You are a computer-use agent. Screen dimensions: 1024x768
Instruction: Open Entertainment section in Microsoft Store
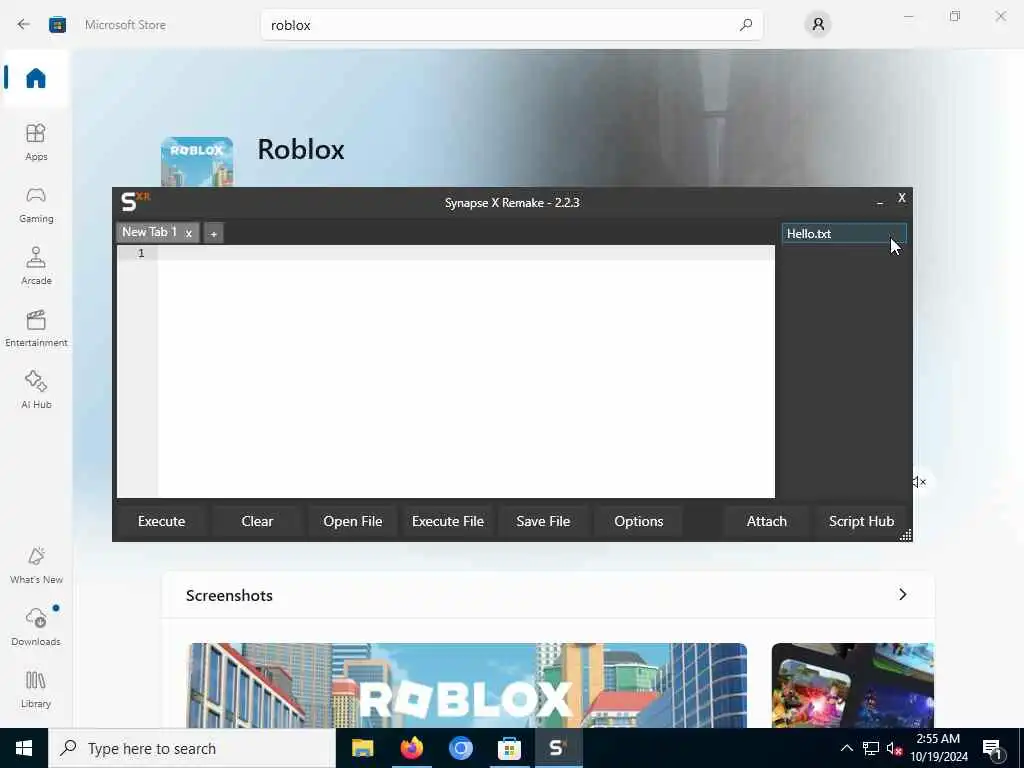[36, 328]
